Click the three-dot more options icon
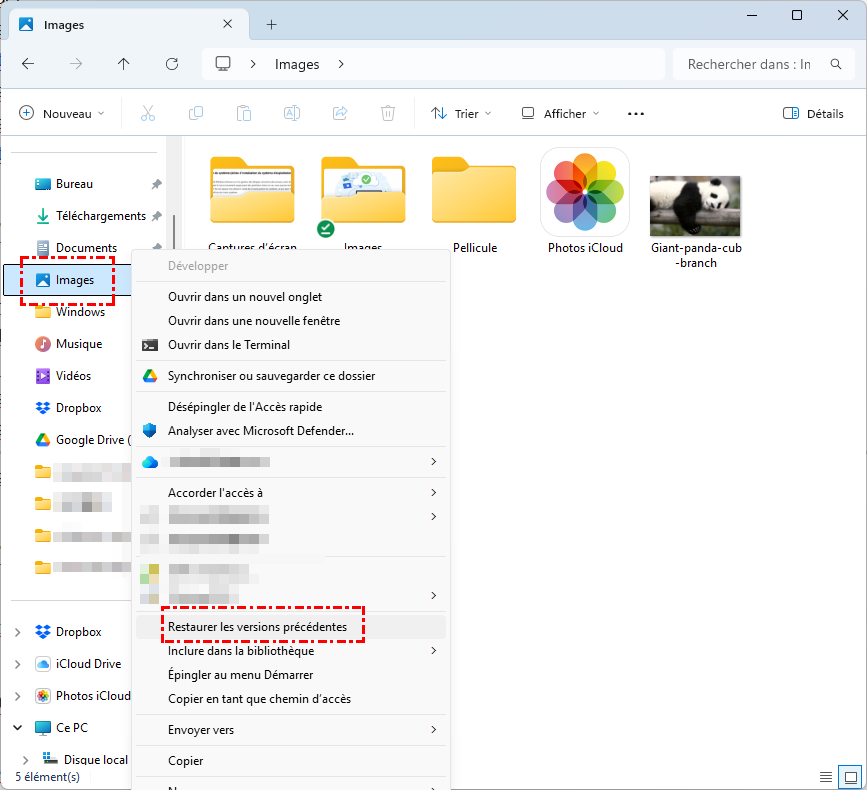 click(x=636, y=114)
